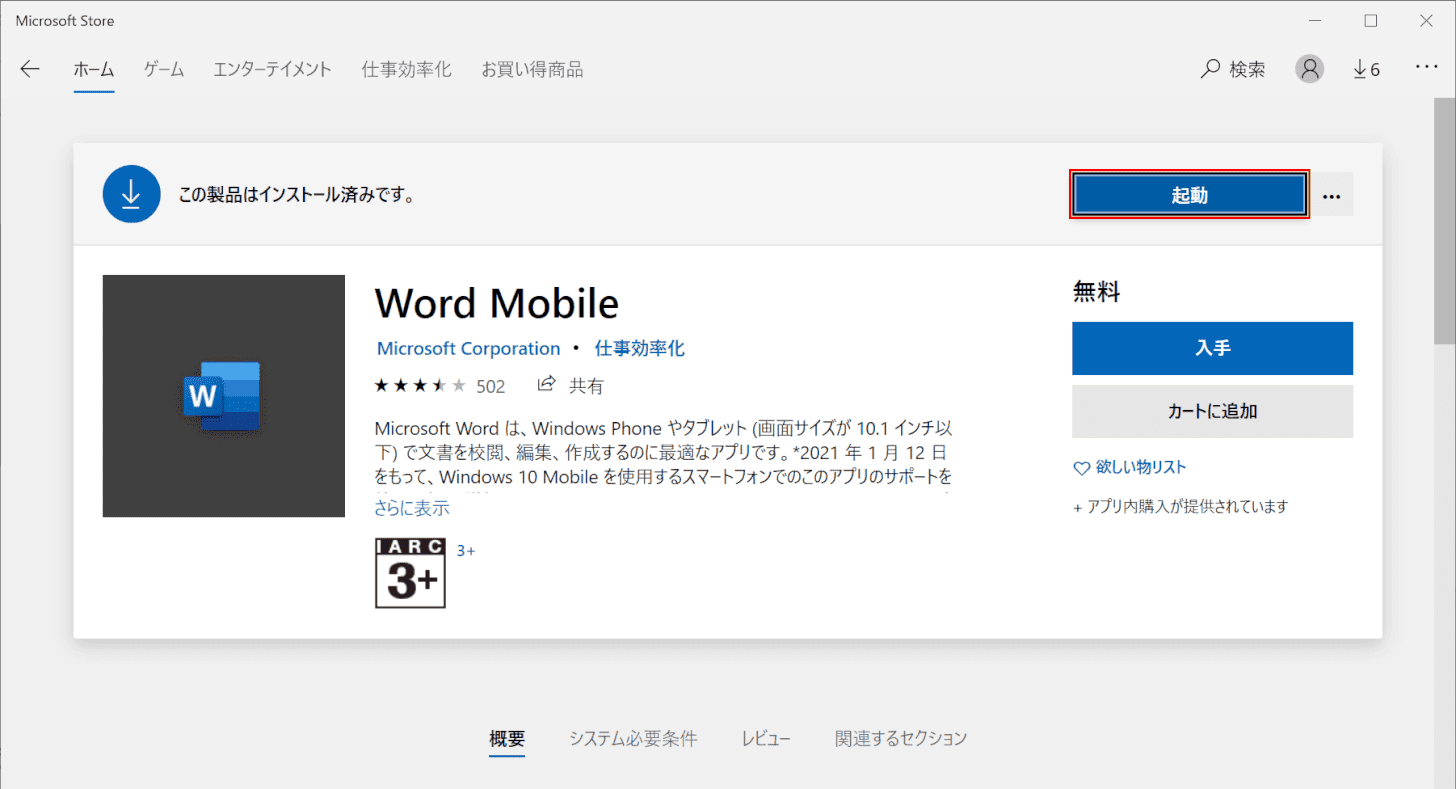This screenshot has width=1456, height=789.
Task: Select the 概要 section tab
Action: [x=507, y=739]
